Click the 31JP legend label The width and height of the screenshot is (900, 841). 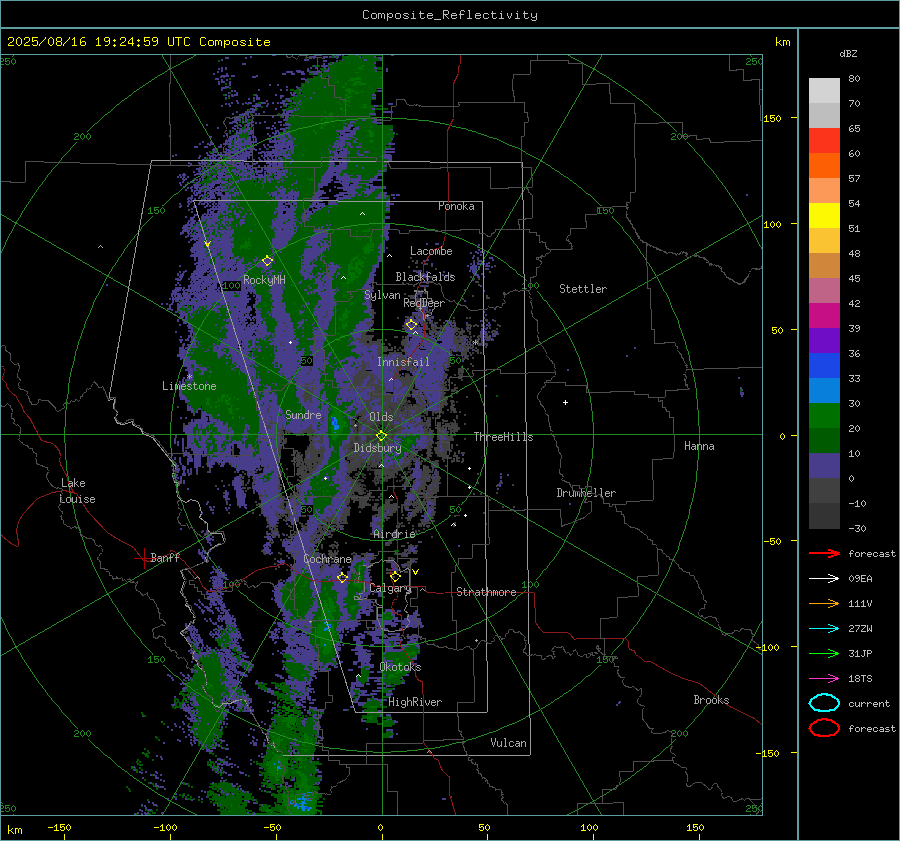click(860, 653)
